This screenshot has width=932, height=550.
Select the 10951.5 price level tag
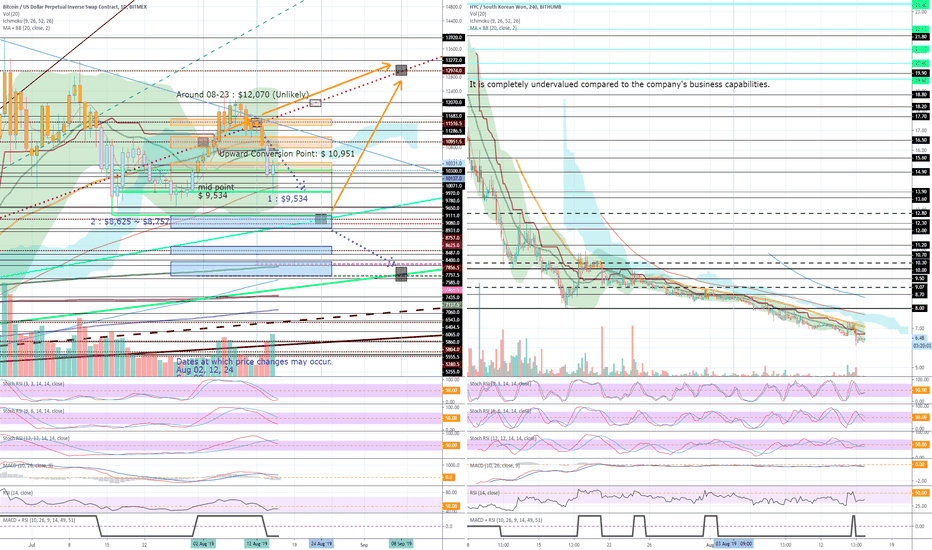[x=453, y=142]
